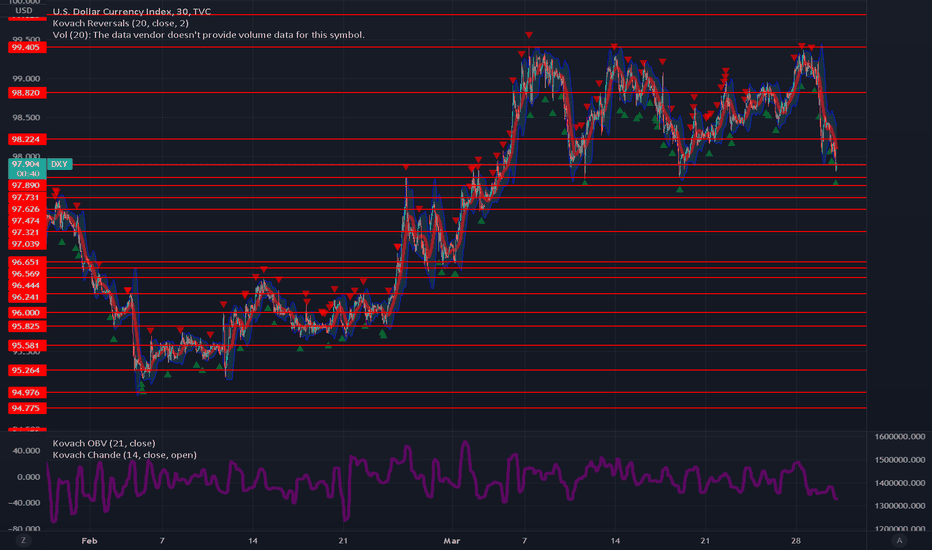This screenshot has width=932, height=550.
Task: Click the DXY symbol price tag
Action: click(59, 164)
